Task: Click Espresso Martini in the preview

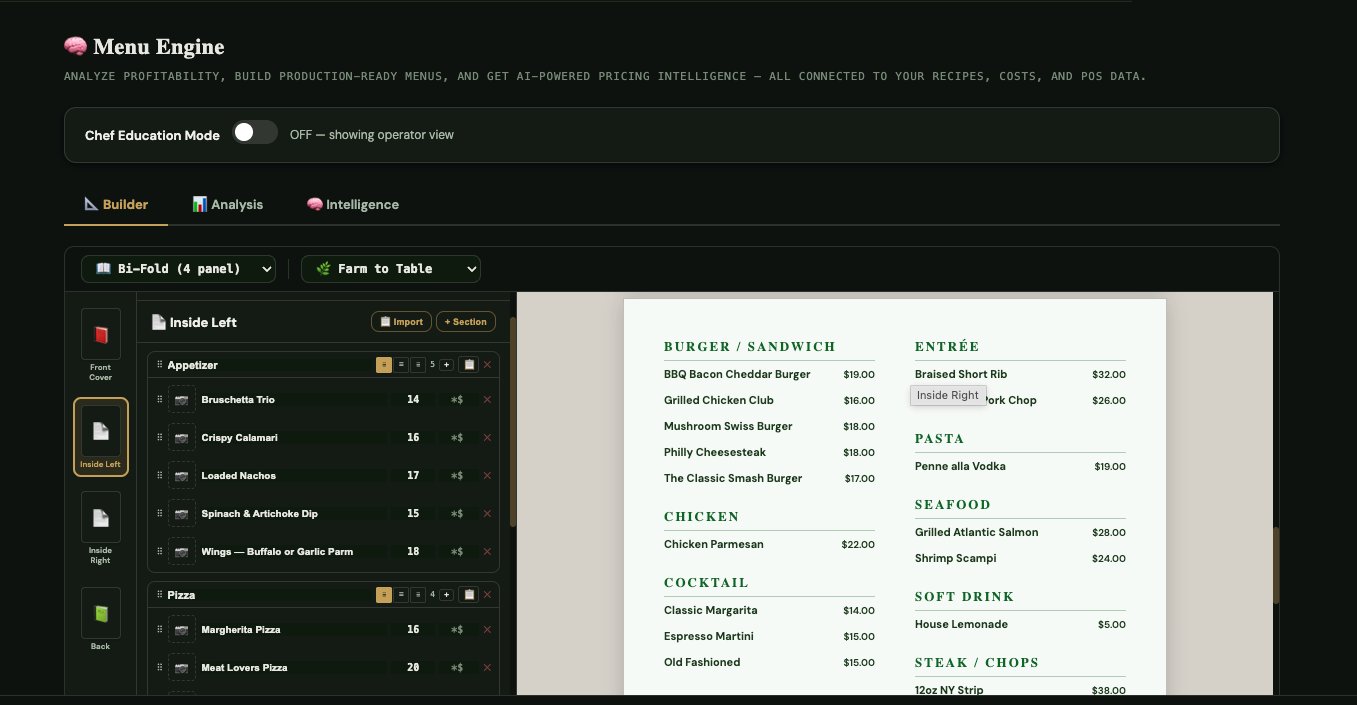Action: [709, 636]
